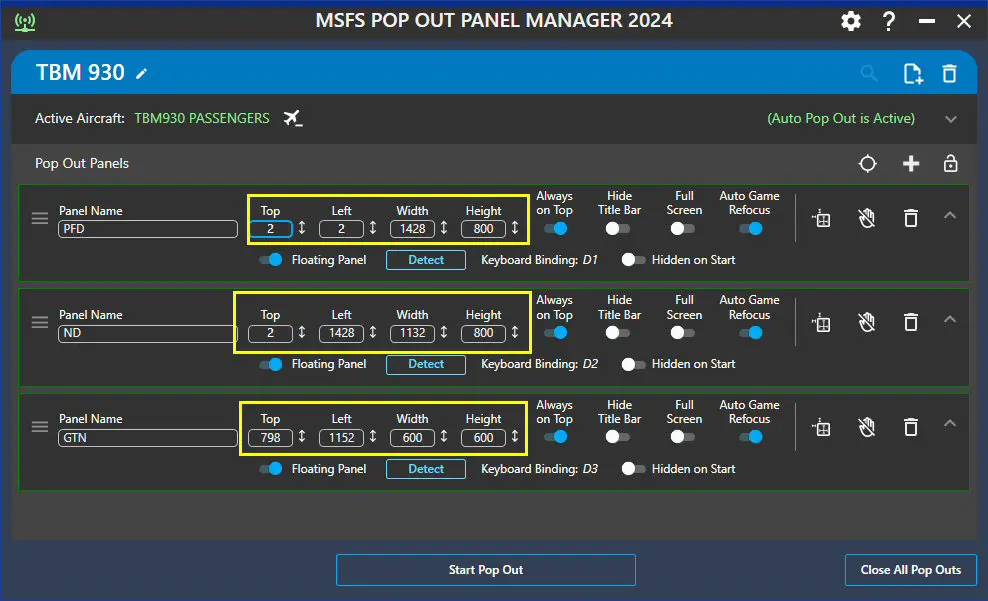Click the crosshair icon beside Pop Out Panels

[868, 164]
